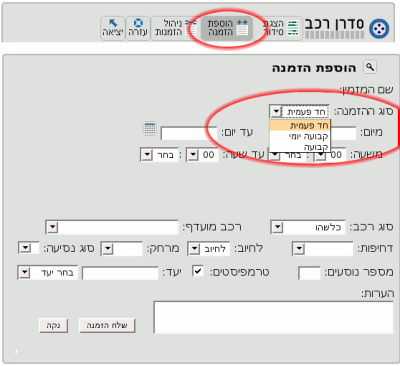
Task: Focus the מספר נוסעים input field
Action: point(309,273)
